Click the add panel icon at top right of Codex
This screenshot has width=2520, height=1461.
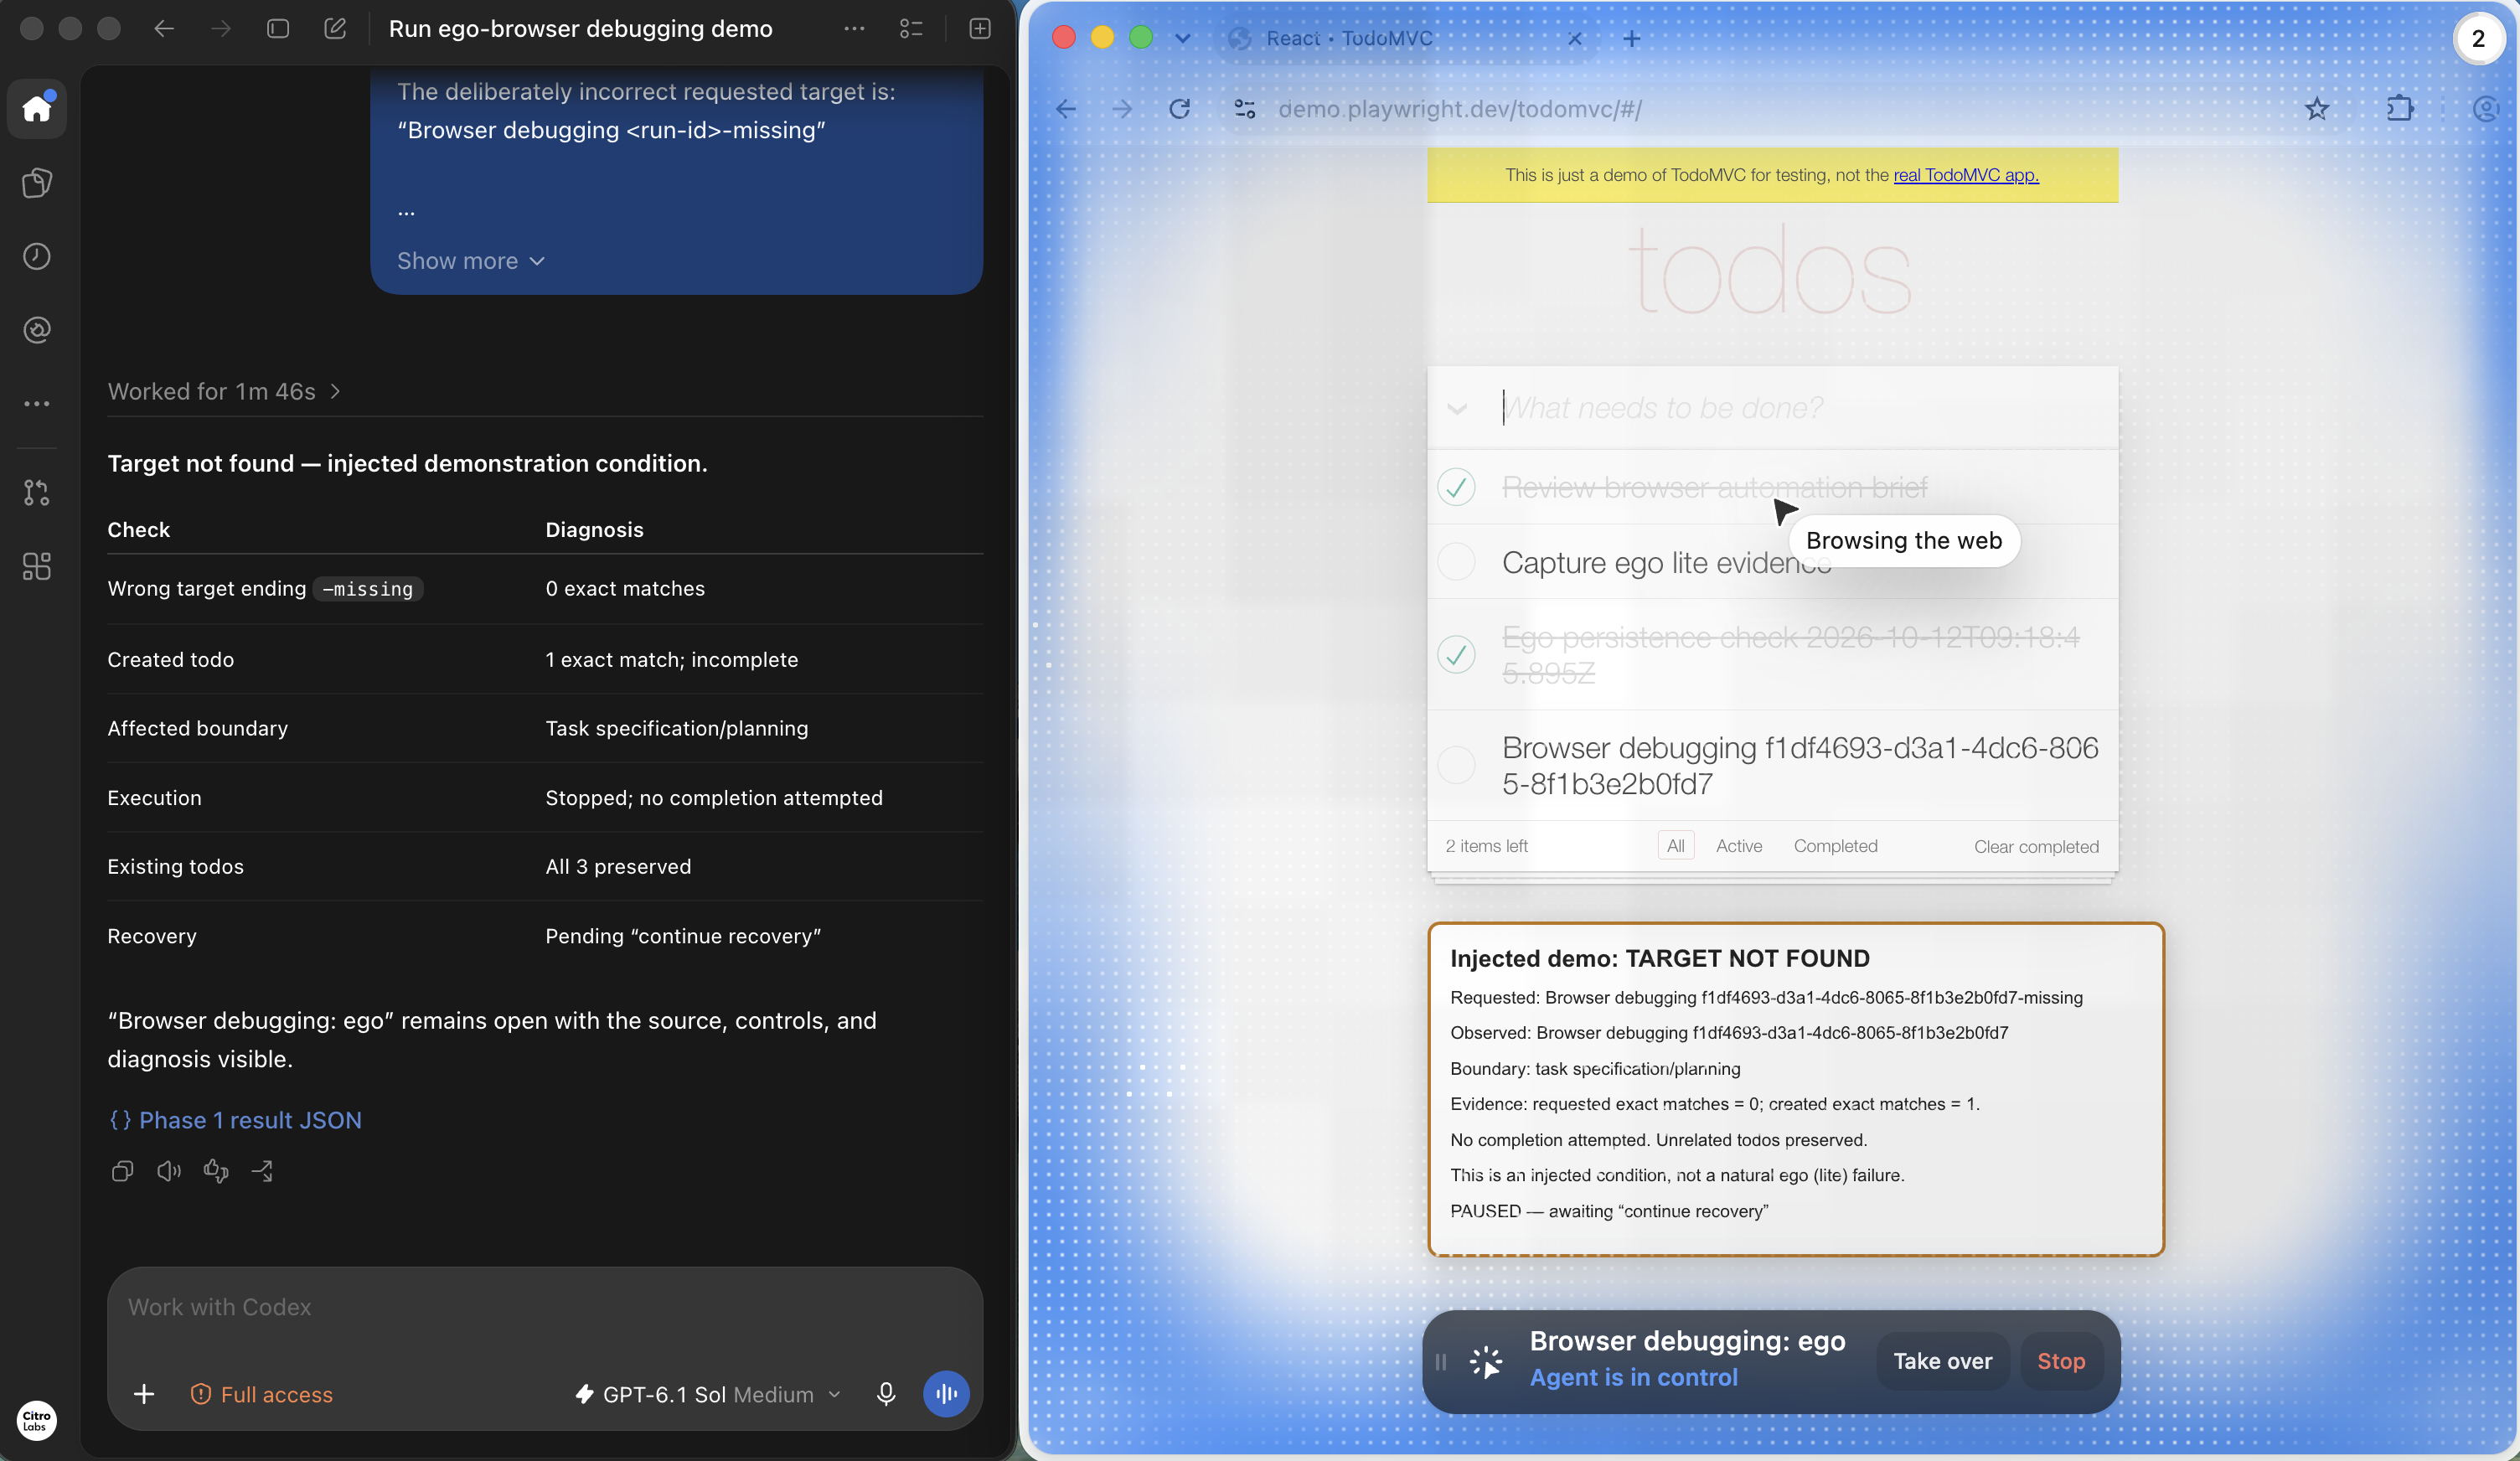(980, 29)
